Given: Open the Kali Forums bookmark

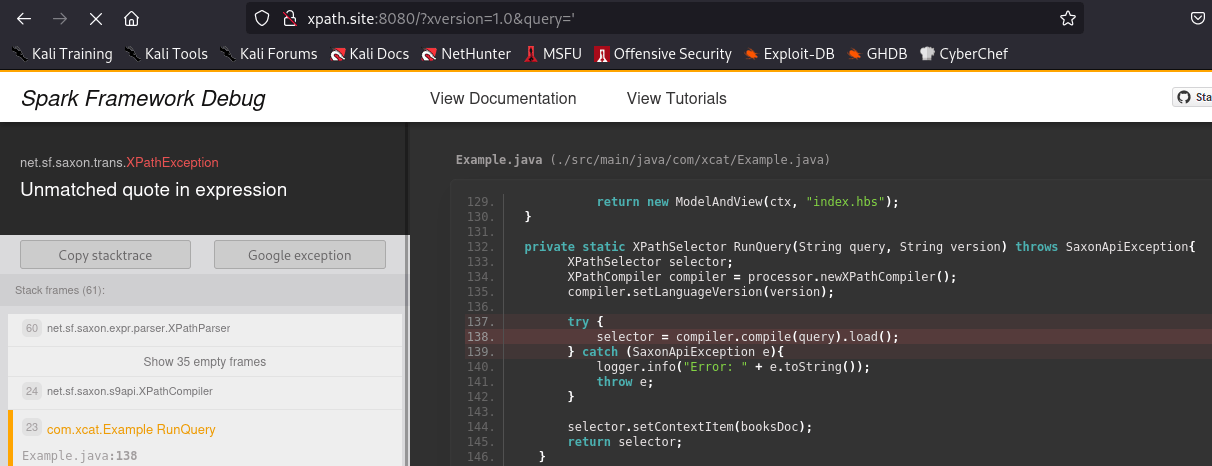Looking at the screenshot, I should point(269,54).
